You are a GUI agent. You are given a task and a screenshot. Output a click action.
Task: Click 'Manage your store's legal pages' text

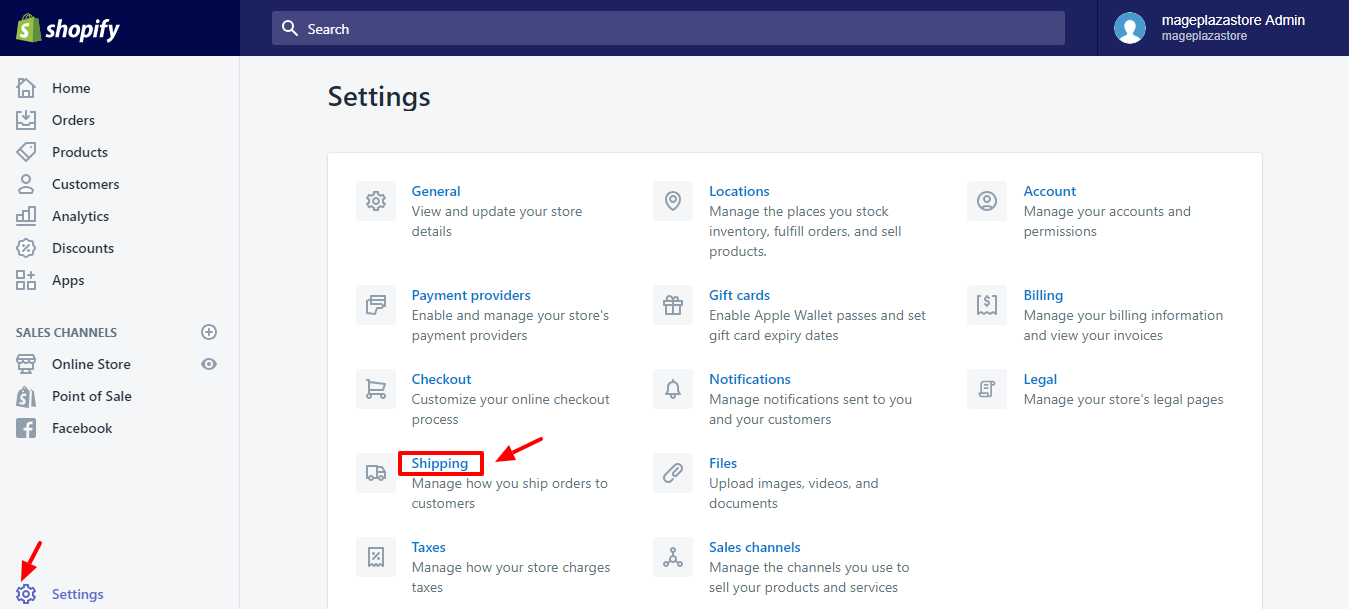1124,399
